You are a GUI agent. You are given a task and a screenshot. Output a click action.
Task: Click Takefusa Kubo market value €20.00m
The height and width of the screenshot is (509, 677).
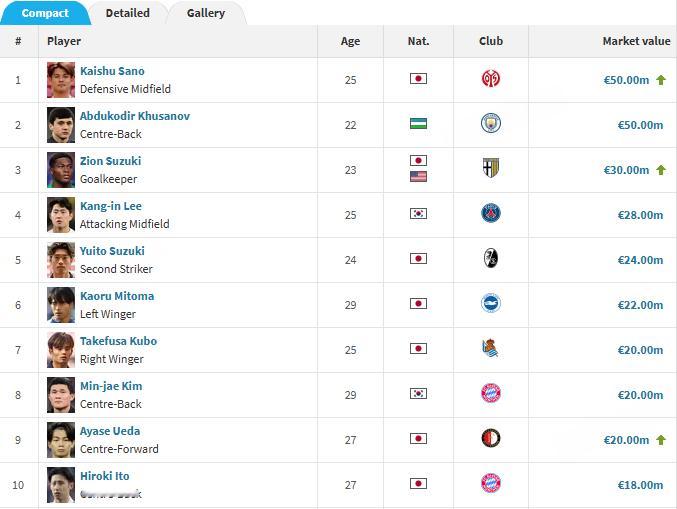click(640, 350)
